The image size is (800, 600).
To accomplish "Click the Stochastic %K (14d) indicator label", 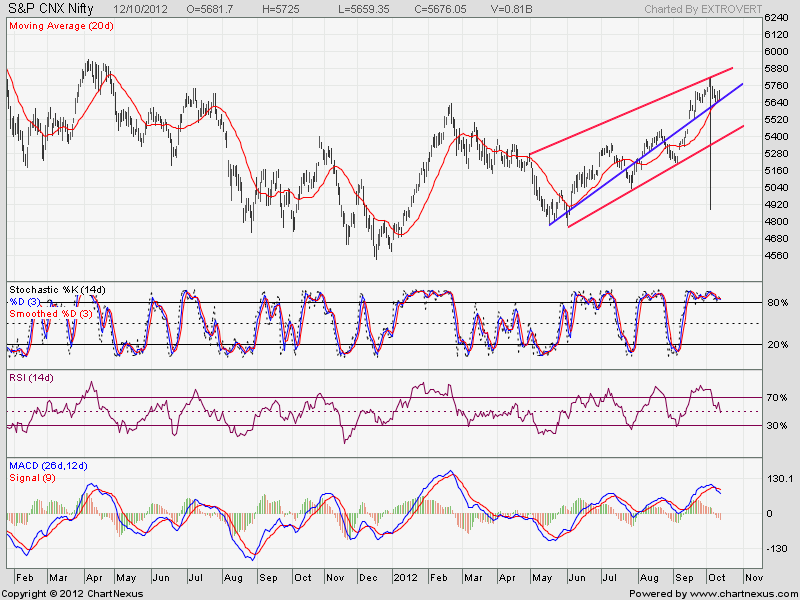I will pyautogui.click(x=56, y=290).
